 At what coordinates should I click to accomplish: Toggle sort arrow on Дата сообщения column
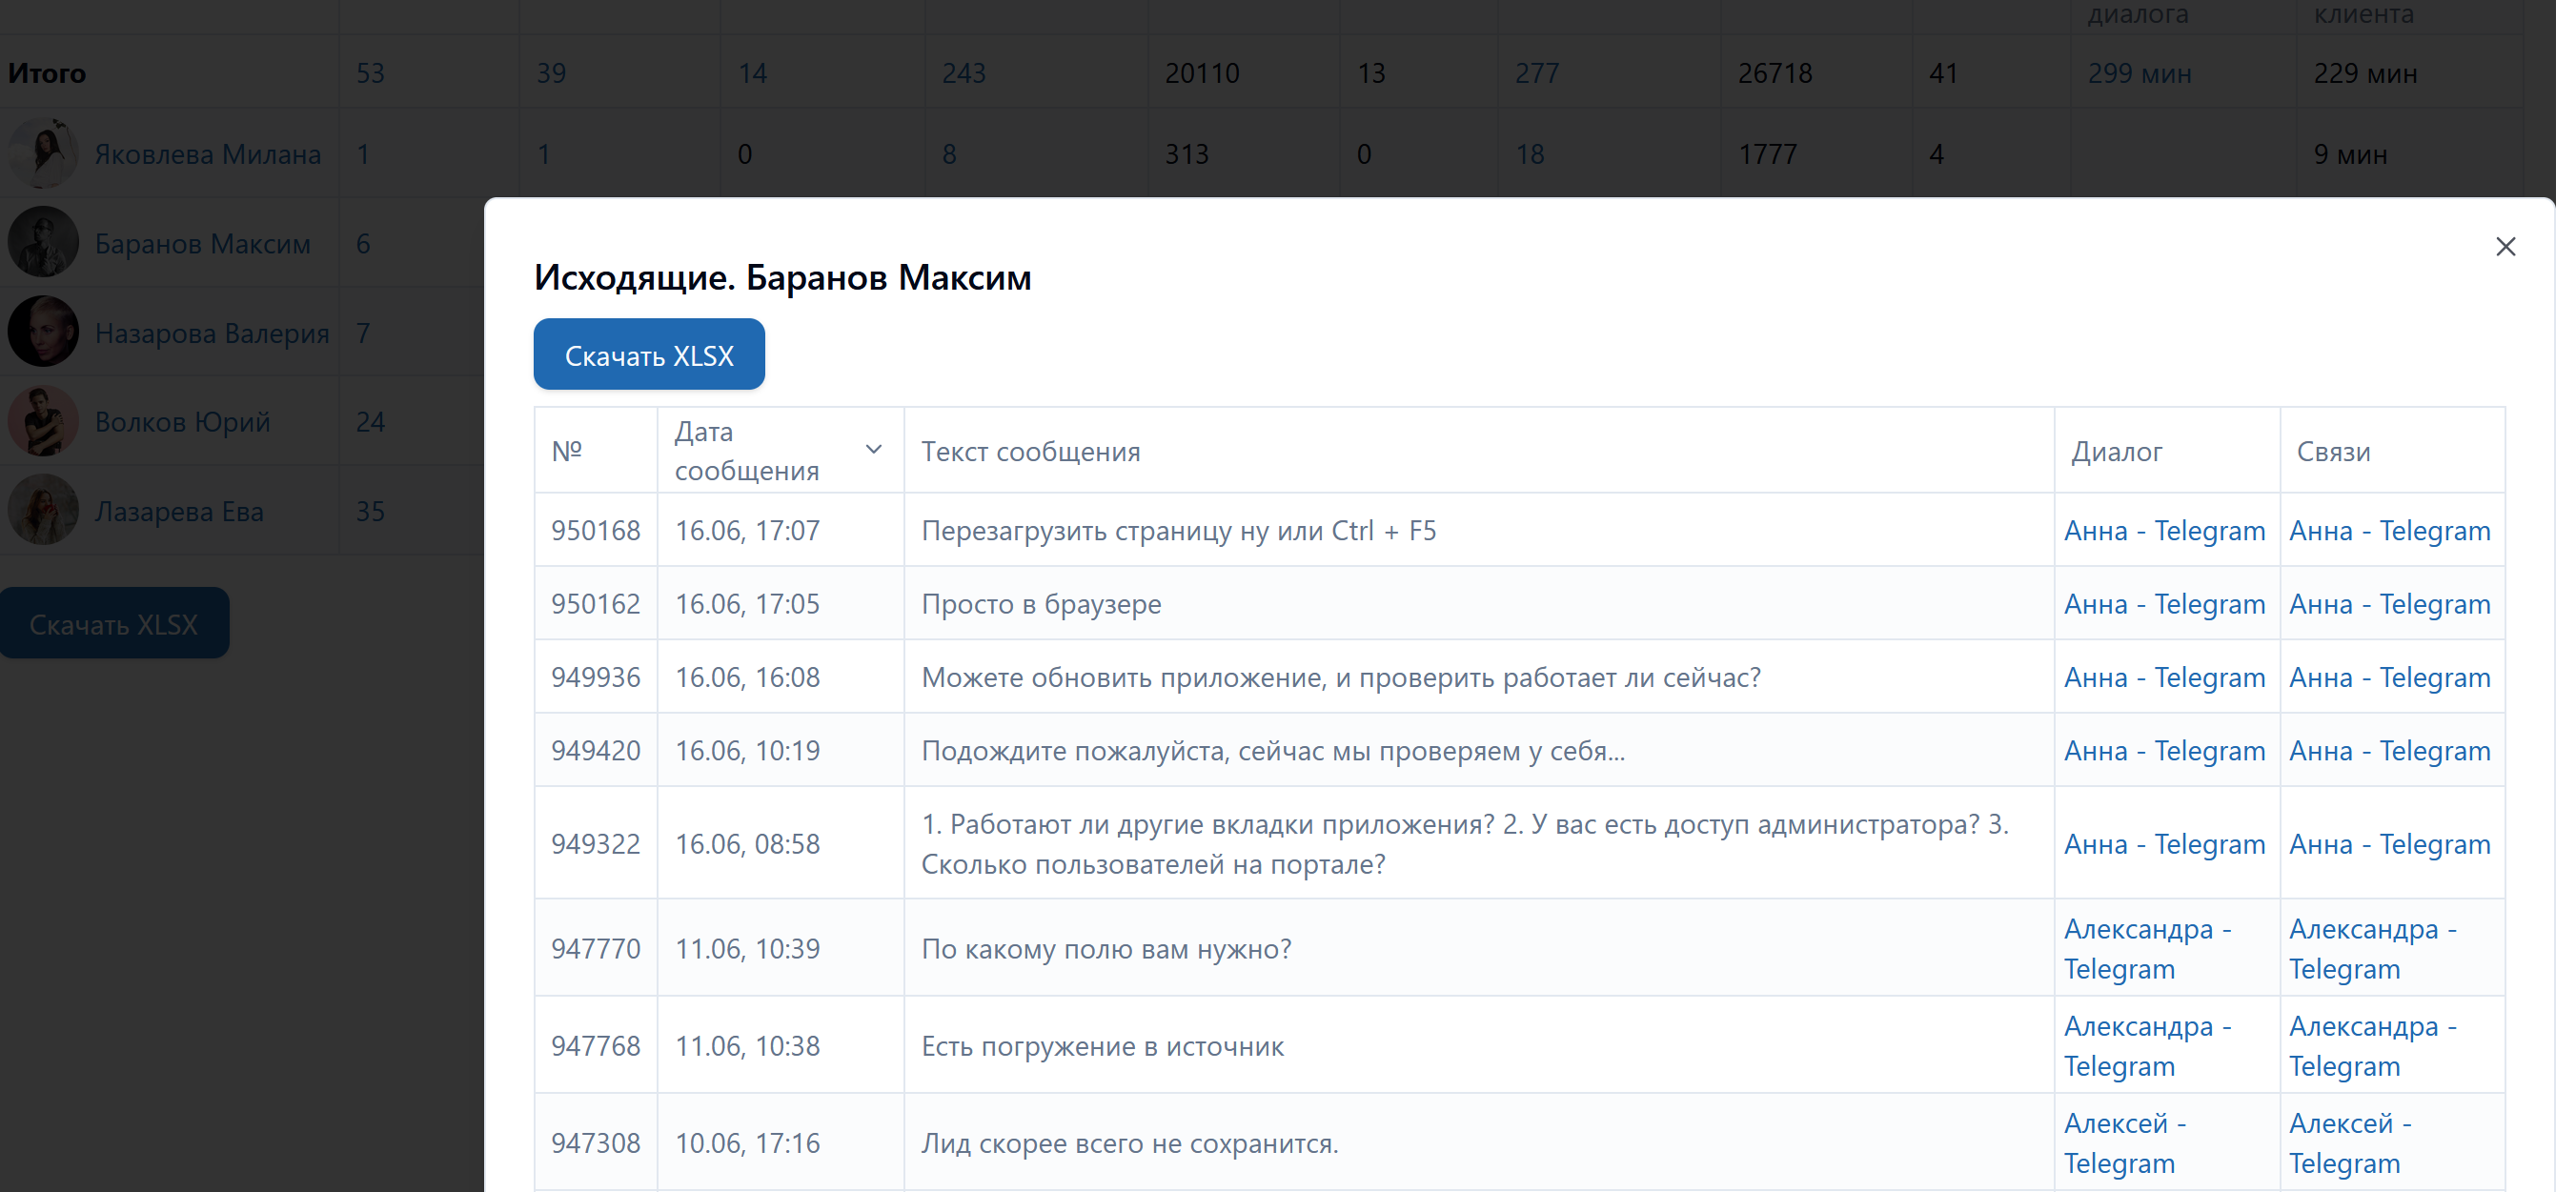point(873,450)
